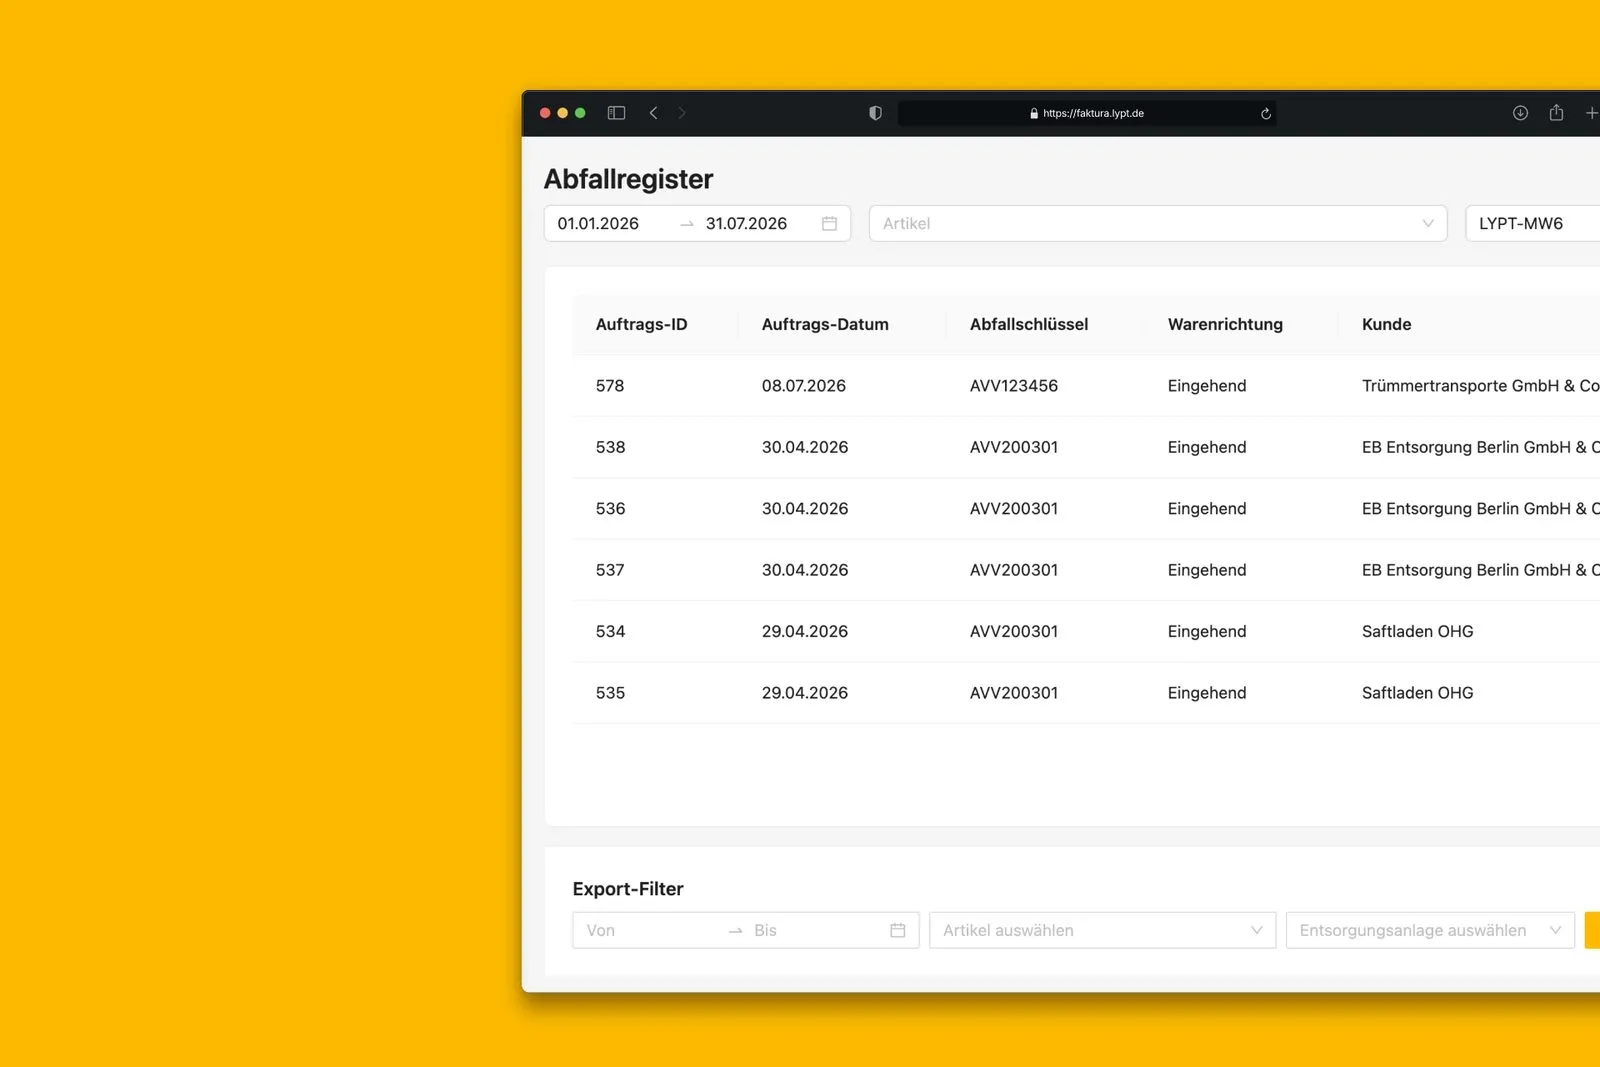Edit the end date 31.07.2026
The height and width of the screenshot is (1067, 1600).
pos(746,224)
